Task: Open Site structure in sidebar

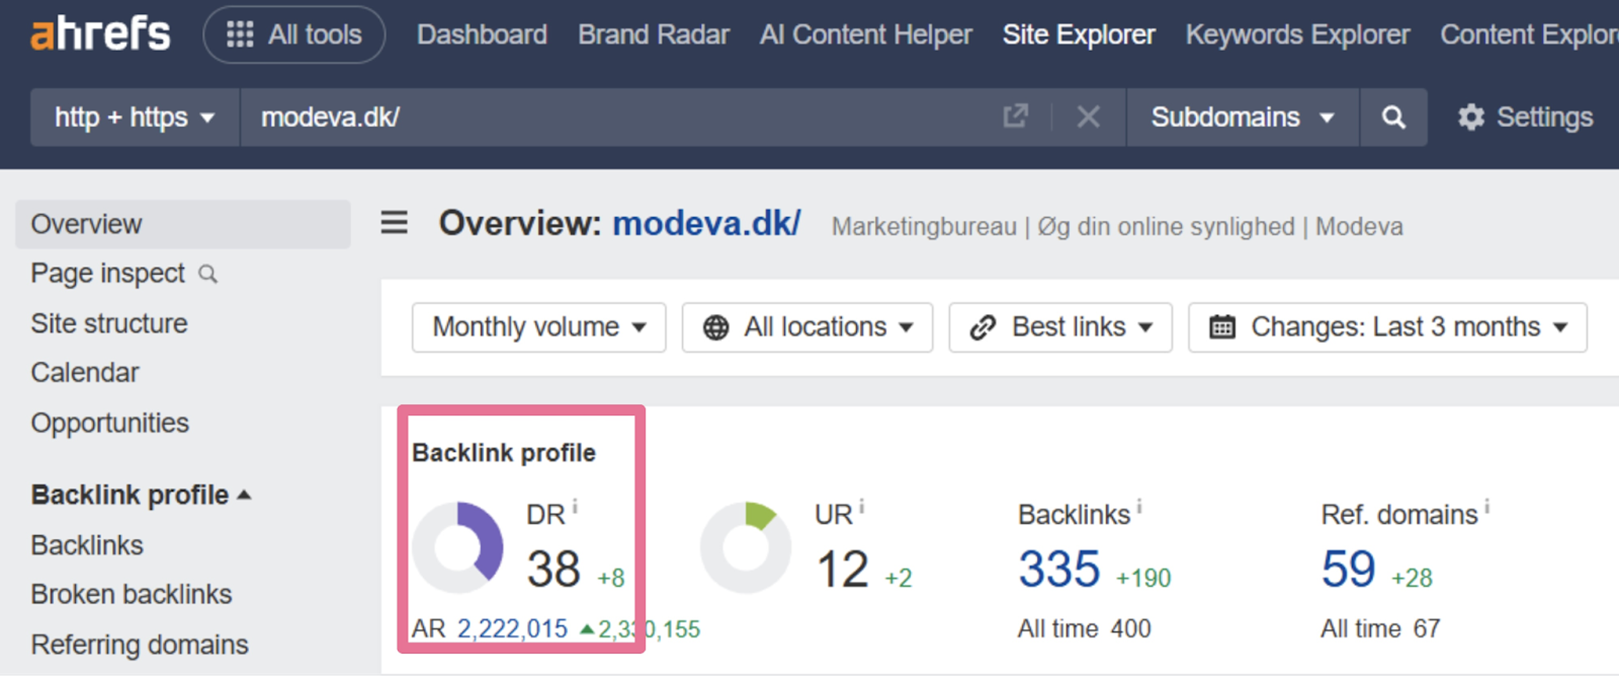Action: pyautogui.click(x=109, y=323)
